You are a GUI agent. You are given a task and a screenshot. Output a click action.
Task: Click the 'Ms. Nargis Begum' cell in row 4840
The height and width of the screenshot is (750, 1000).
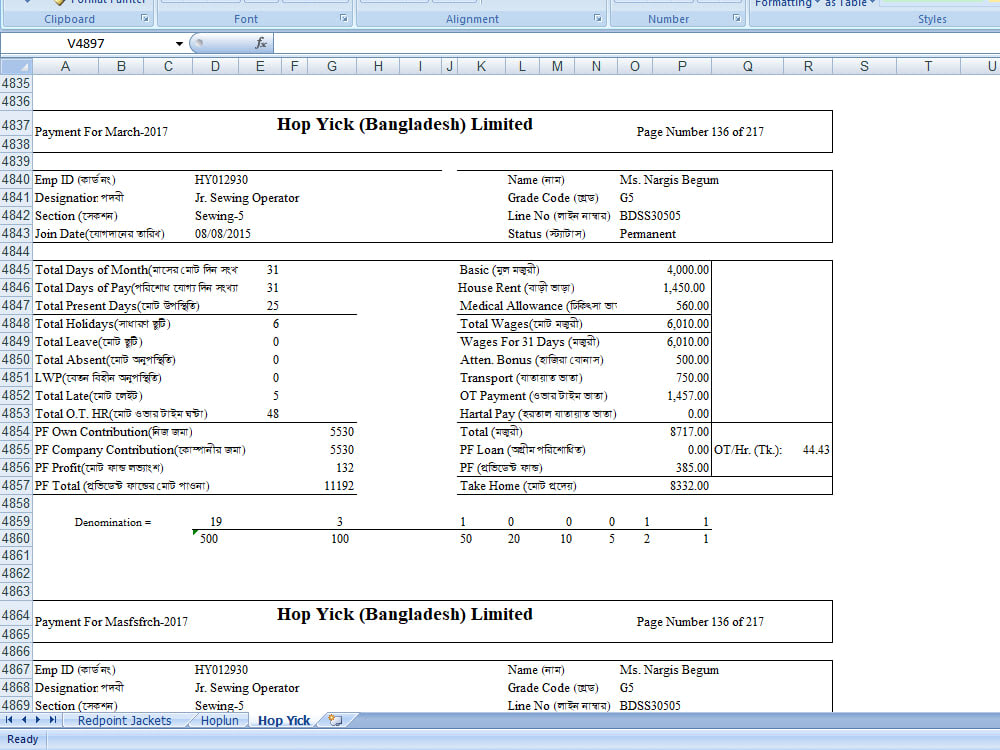tap(669, 180)
